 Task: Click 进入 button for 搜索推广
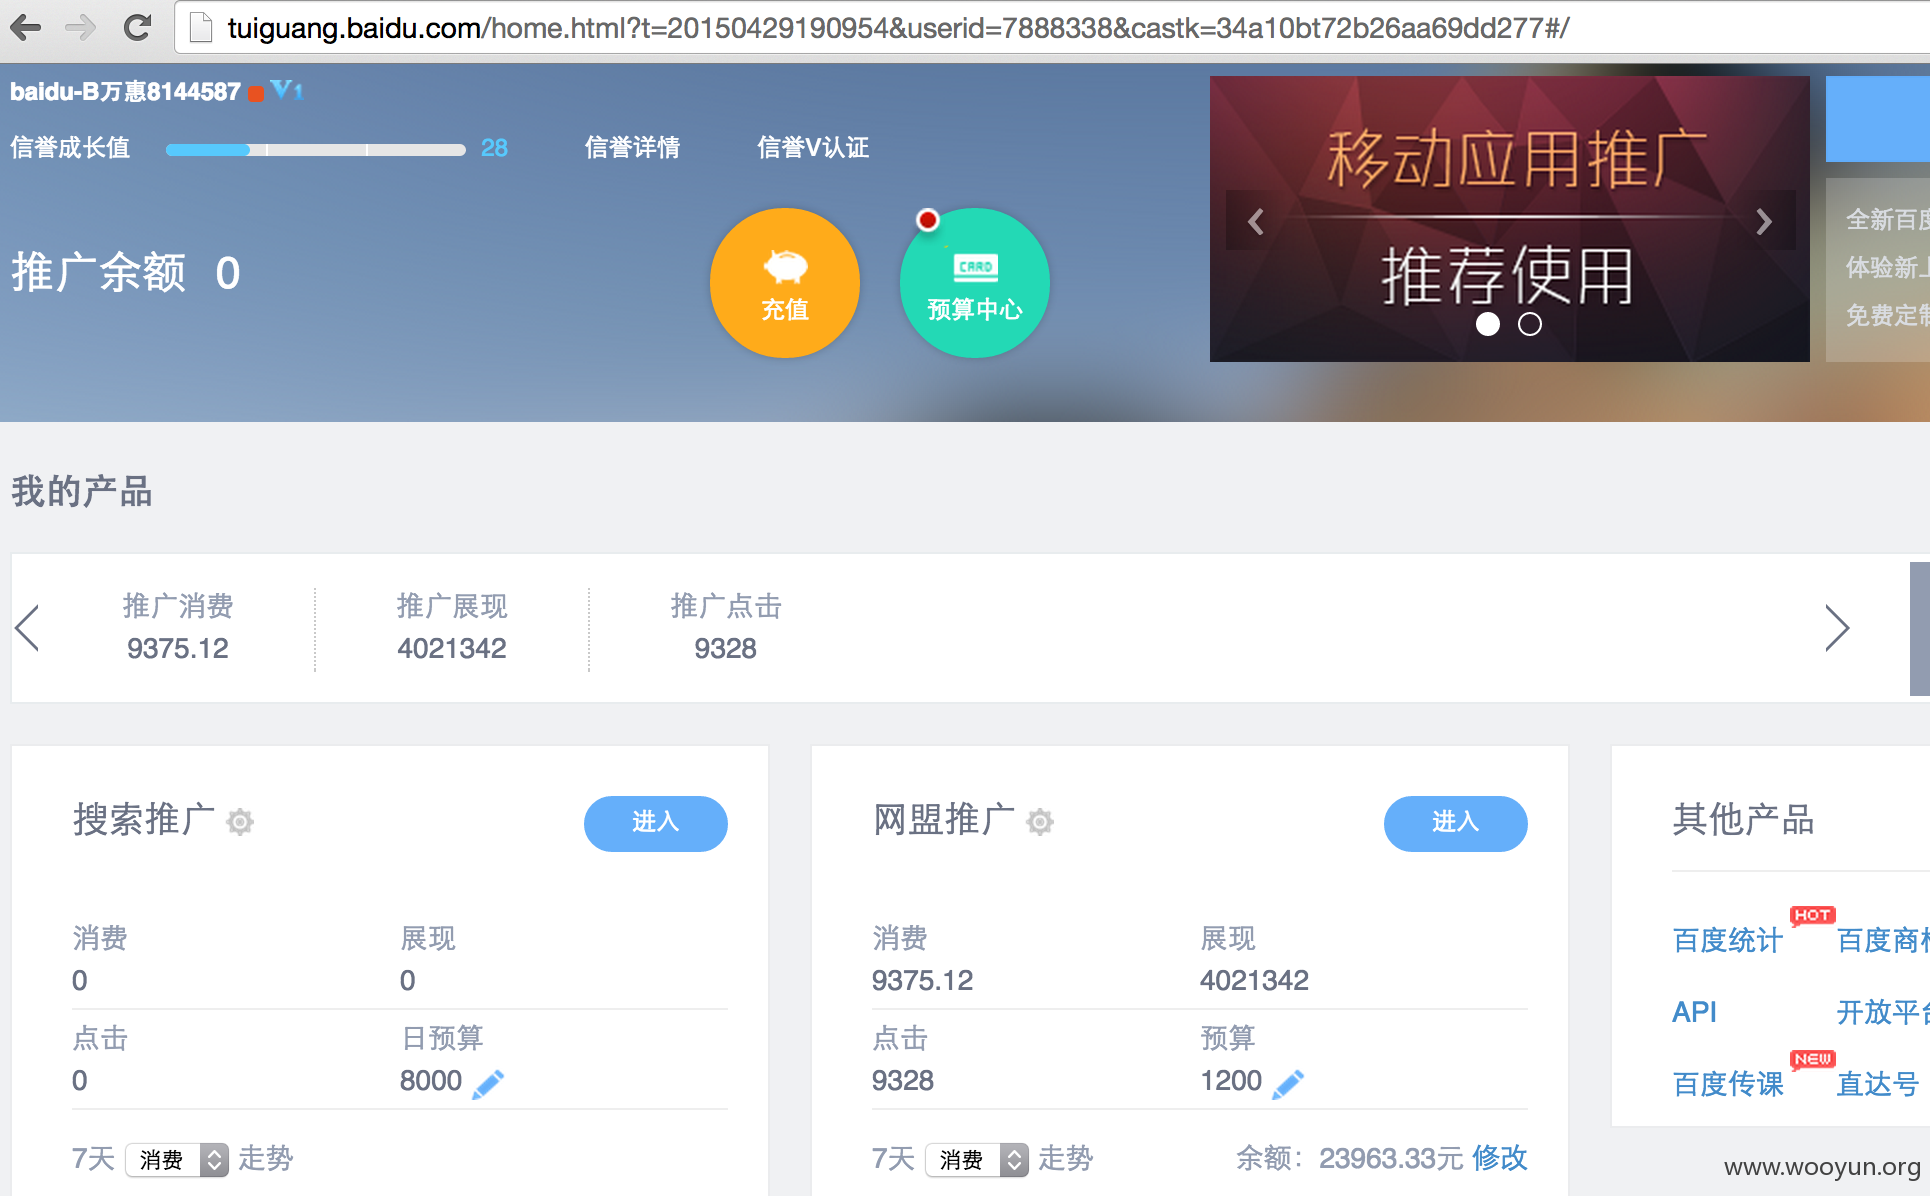point(656,823)
